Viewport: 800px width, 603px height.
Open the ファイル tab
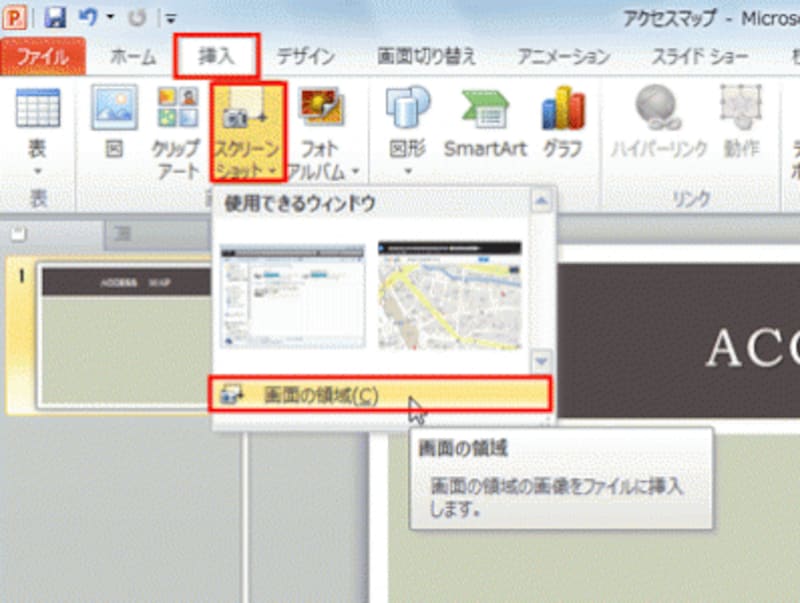click(43, 56)
